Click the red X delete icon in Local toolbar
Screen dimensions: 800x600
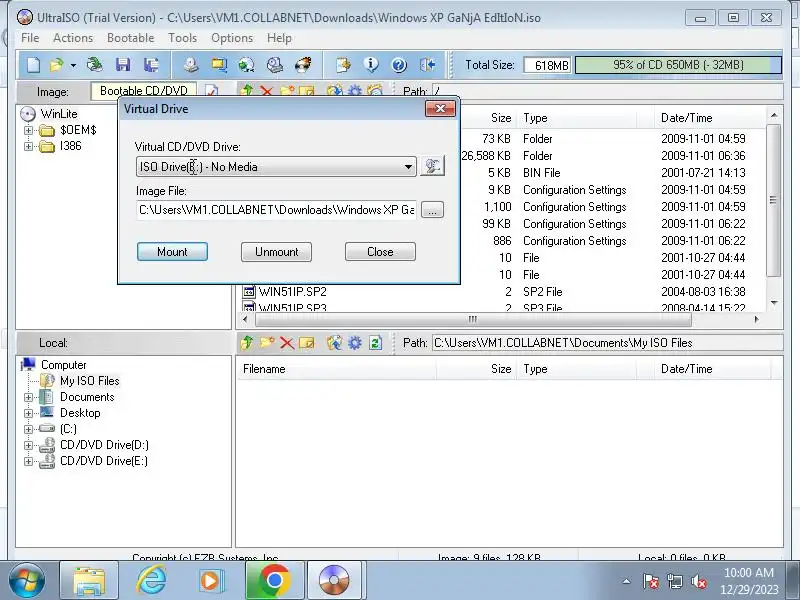point(287,343)
